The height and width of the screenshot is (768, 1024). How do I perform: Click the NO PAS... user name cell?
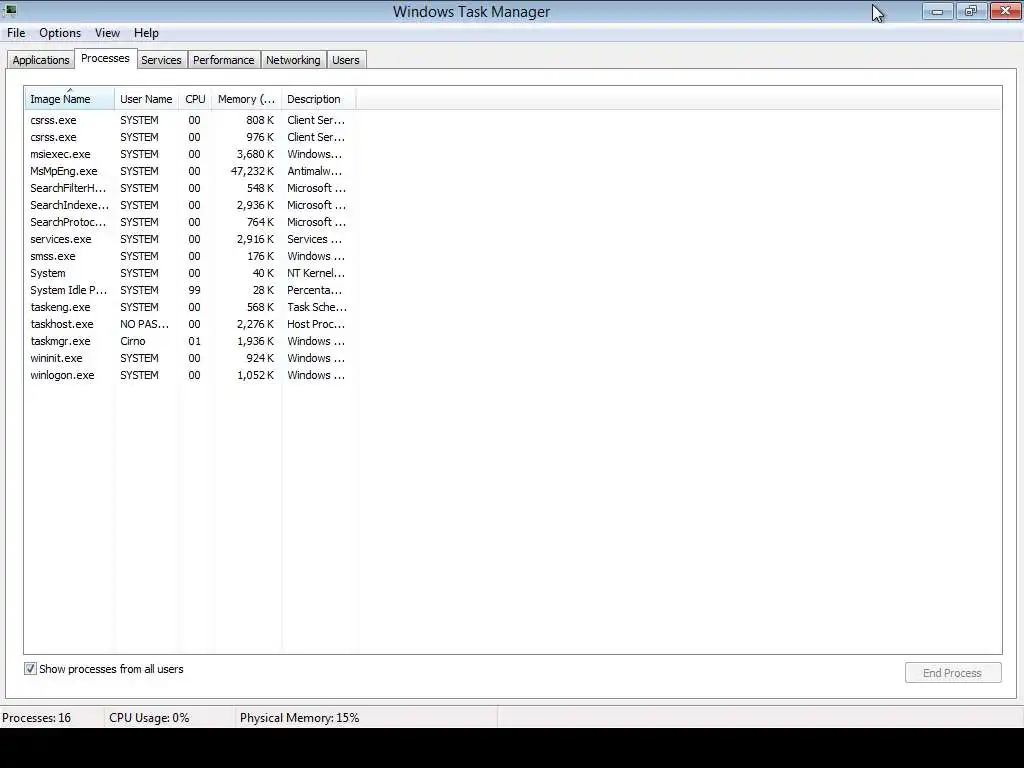[144, 324]
